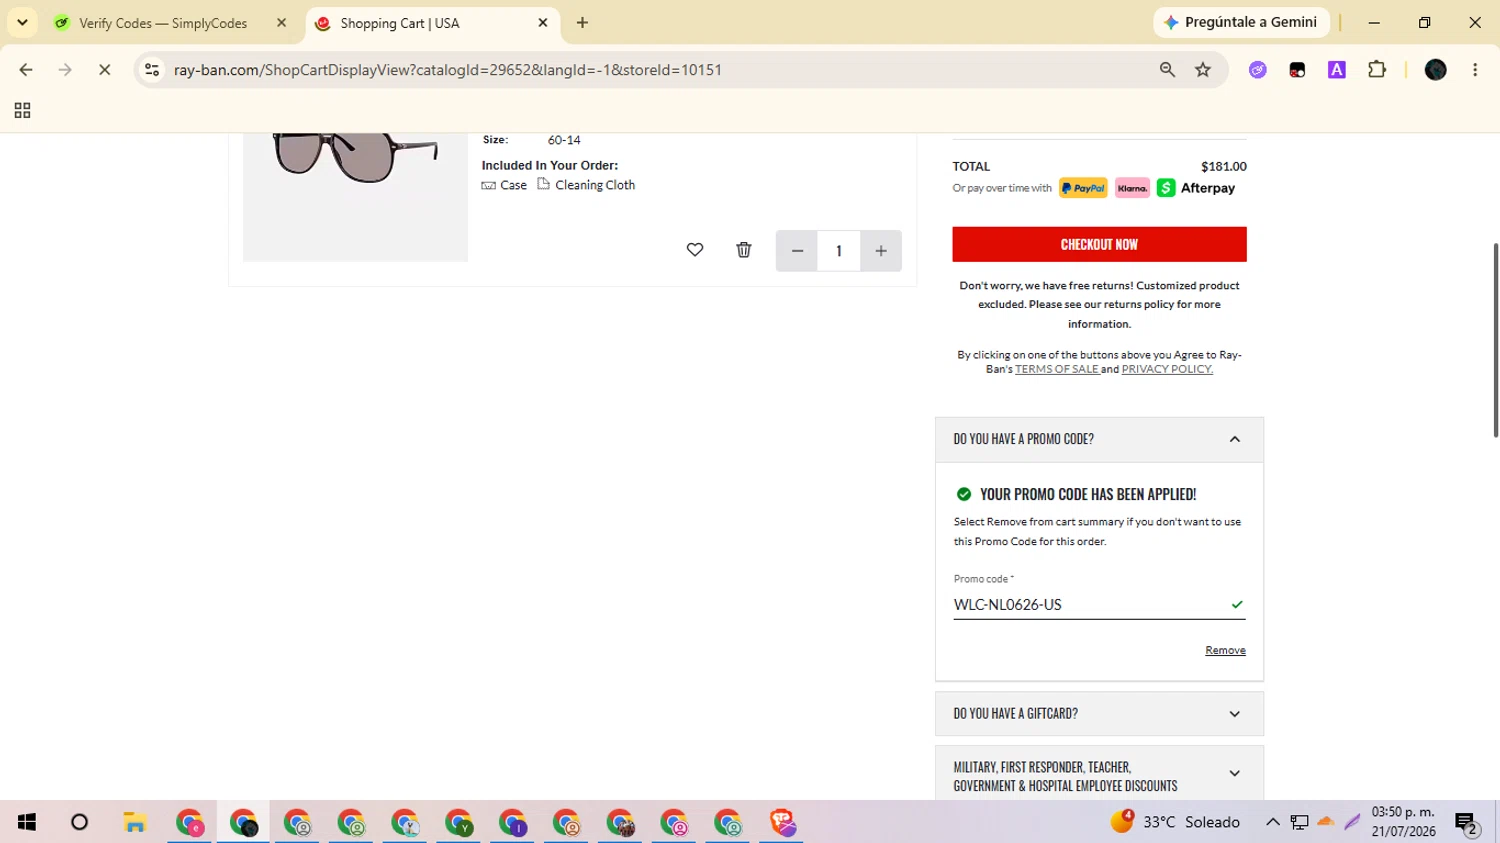The width and height of the screenshot is (1500, 843).
Task: Click the $181.00 total amount
Action: (x=1224, y=167)
